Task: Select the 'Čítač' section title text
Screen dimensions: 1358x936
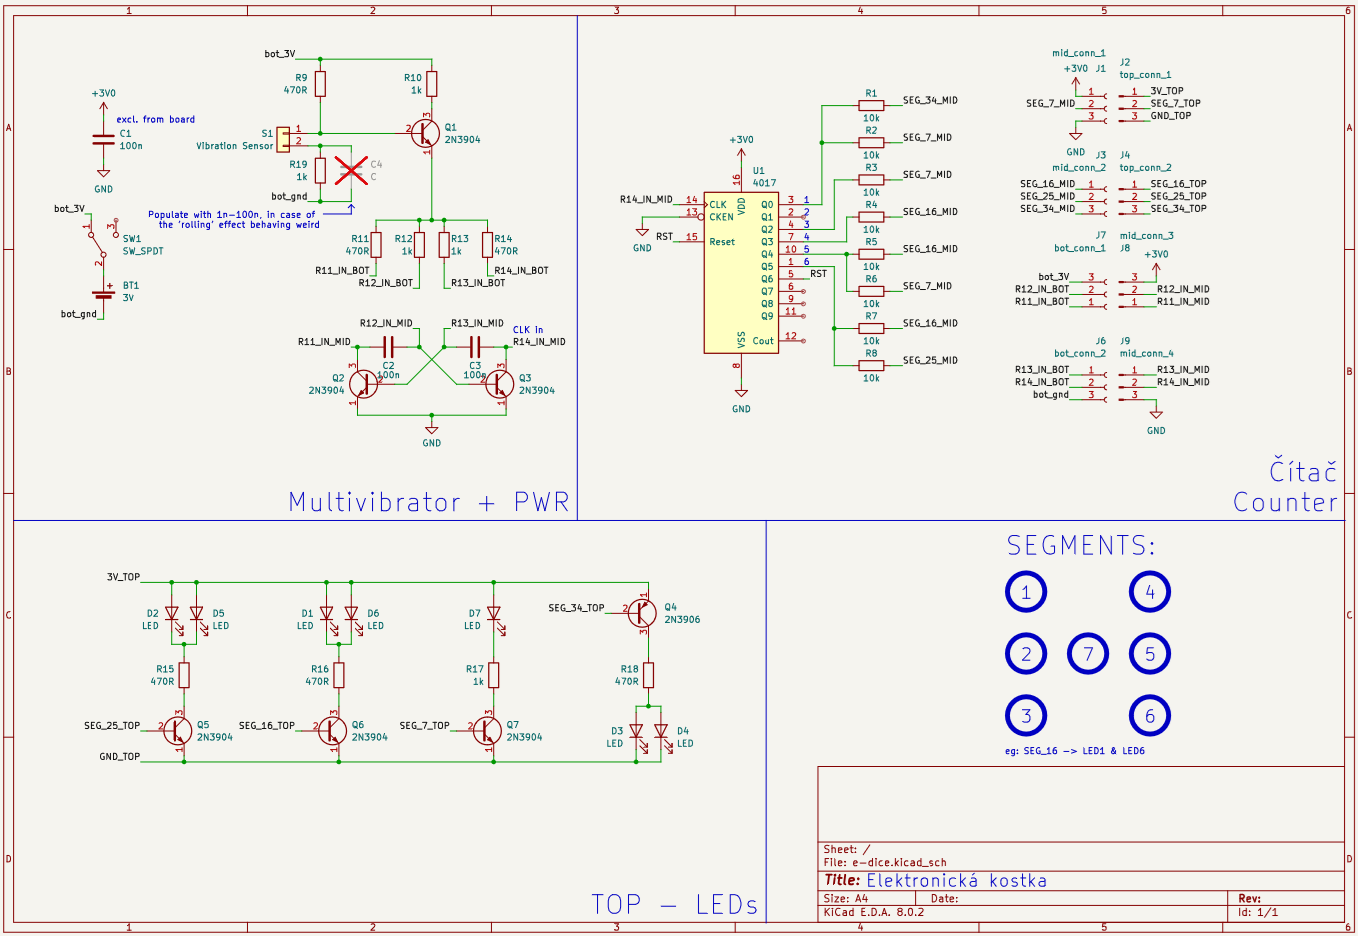Action: point(1303,471)
